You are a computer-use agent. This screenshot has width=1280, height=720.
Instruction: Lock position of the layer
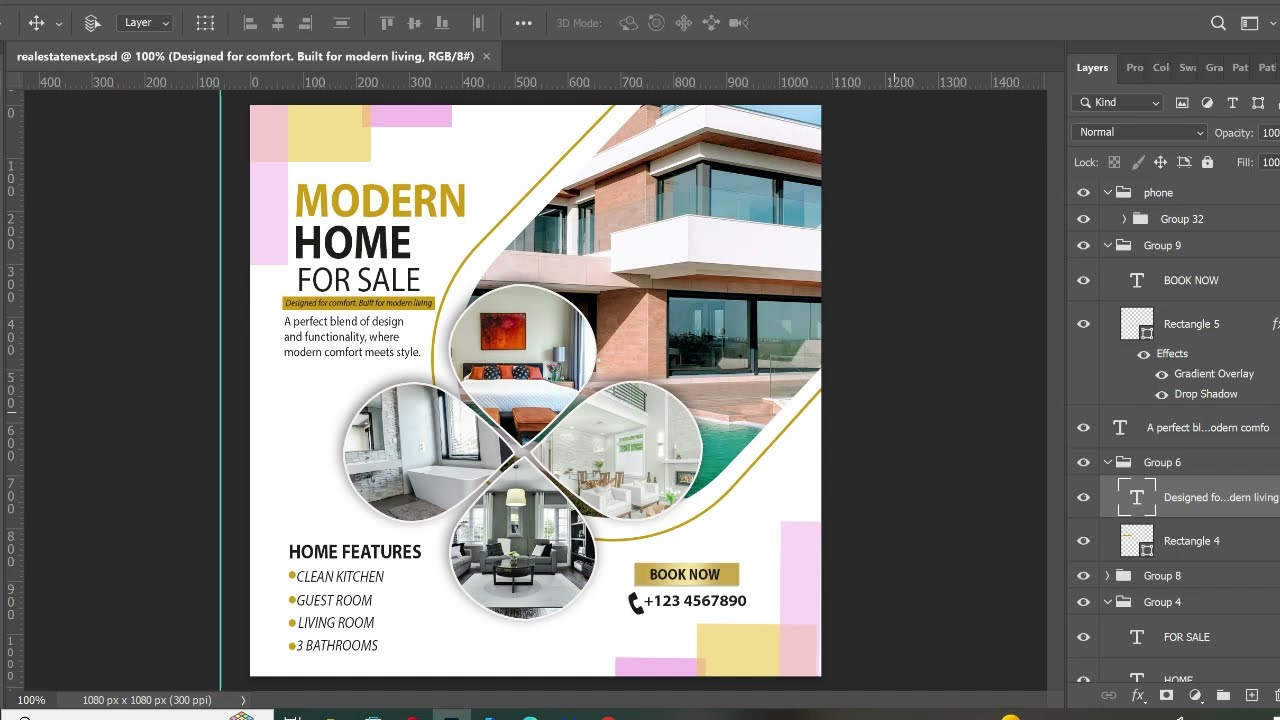coord(1160,162)
